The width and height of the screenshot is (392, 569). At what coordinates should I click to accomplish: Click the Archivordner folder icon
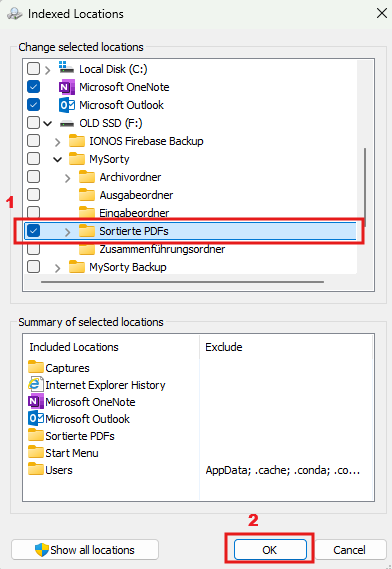[x=87, y=177]
